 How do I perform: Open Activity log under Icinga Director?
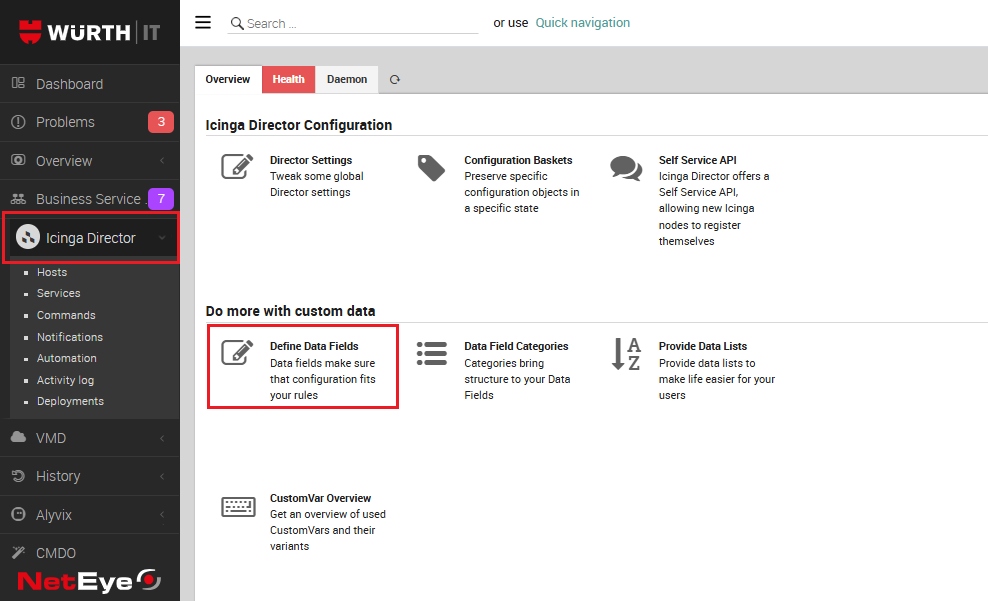click(66, 380)
